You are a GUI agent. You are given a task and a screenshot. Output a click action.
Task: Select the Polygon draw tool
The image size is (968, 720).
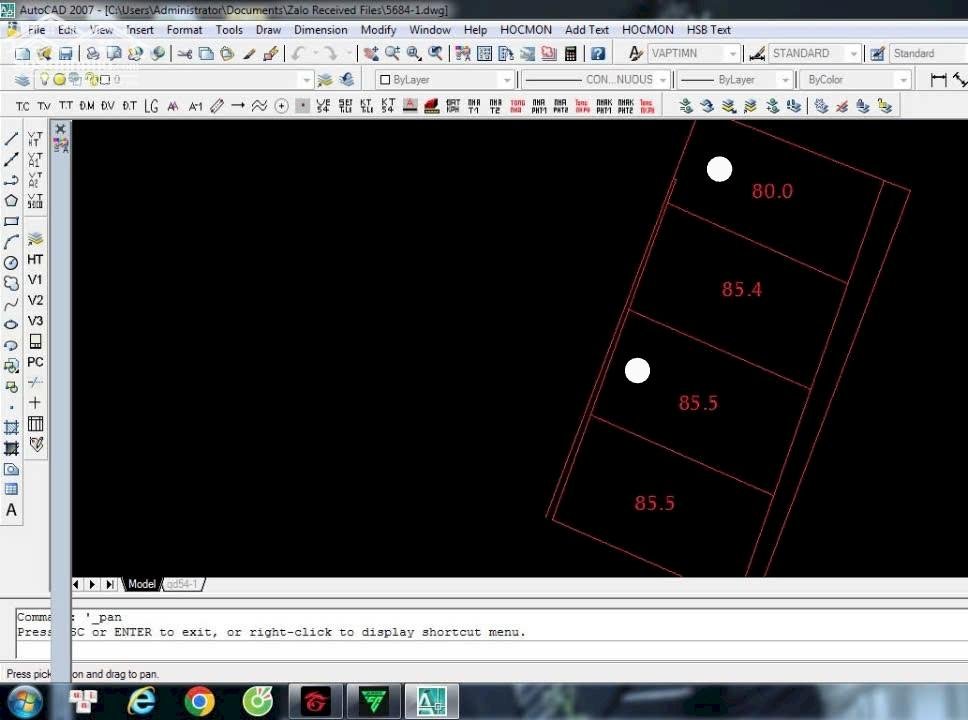12,200
